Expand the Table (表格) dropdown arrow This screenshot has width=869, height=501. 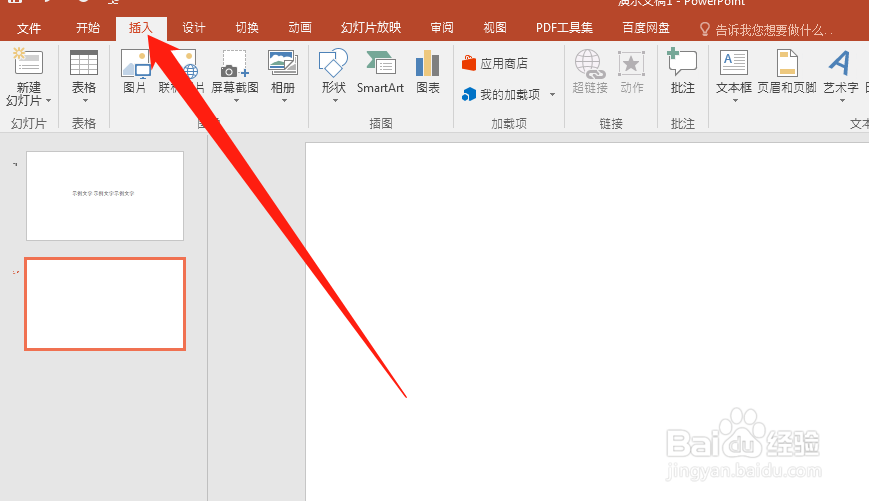[85, 101]
